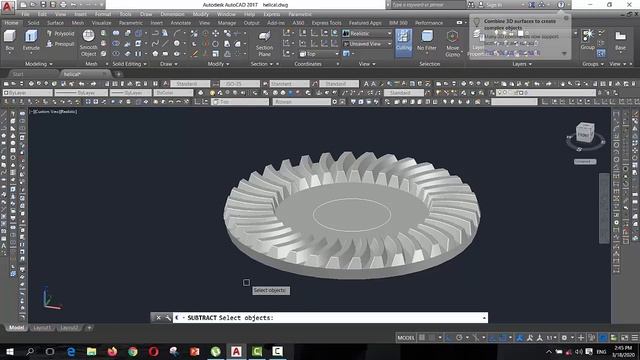Open the Top UCS dropdown

click(320, 54)
